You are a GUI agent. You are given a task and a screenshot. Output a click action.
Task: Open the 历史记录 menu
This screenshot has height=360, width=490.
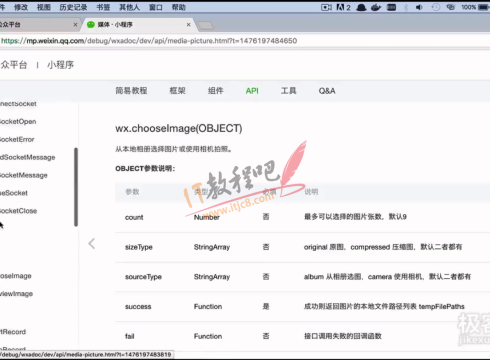[73, 7]
